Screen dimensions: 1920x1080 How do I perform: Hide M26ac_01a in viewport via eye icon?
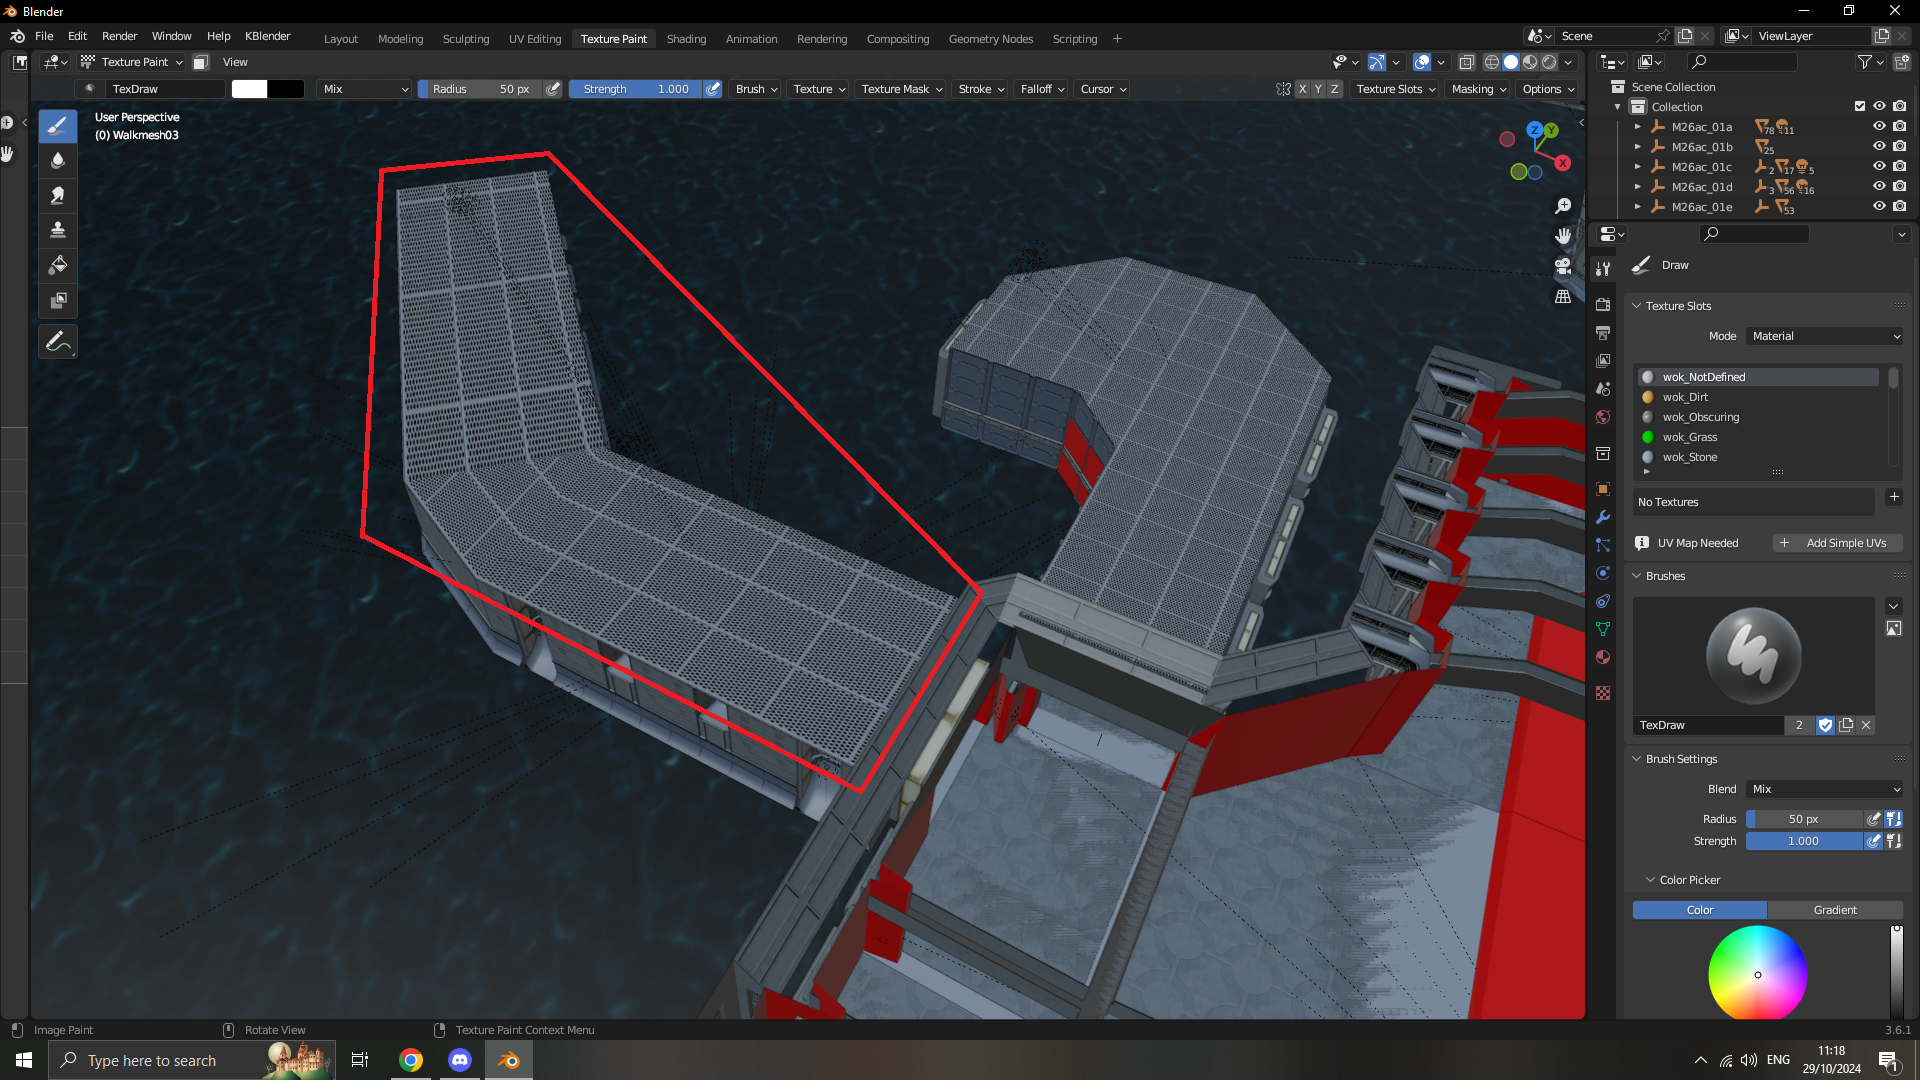[1879, 127]
